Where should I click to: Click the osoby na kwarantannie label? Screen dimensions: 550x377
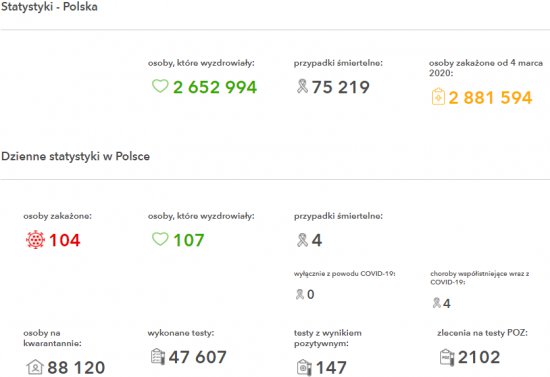(x=52, y=338)
